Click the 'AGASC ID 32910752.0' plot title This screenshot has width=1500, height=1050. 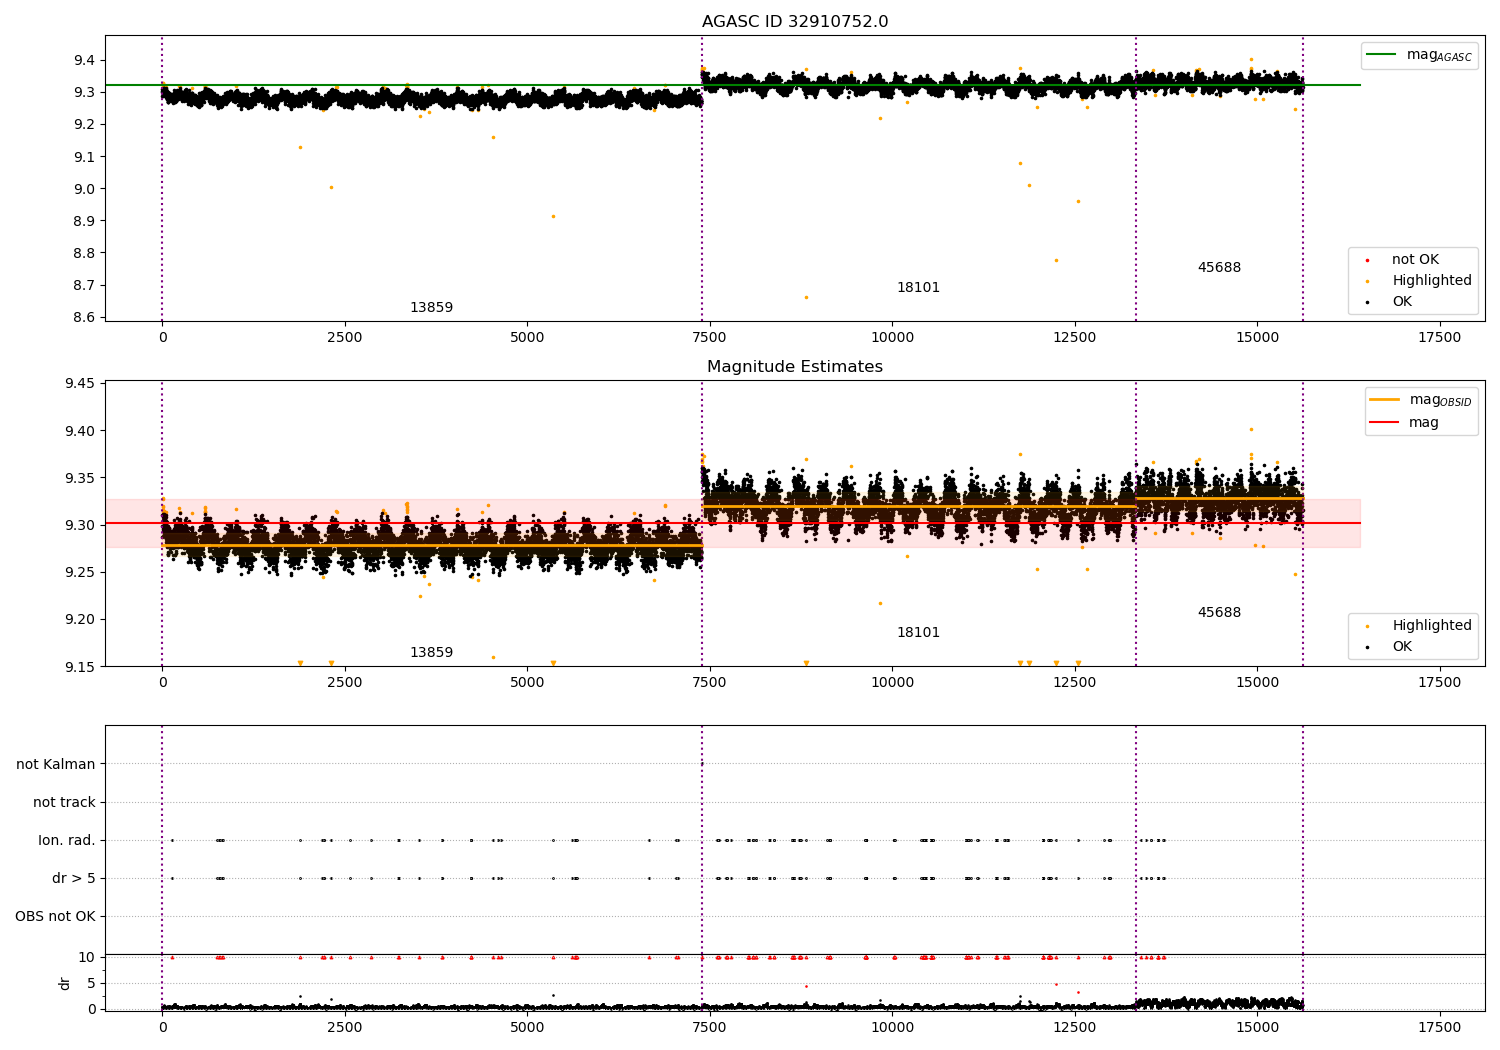pyautogui.click(x=795, y=22)
